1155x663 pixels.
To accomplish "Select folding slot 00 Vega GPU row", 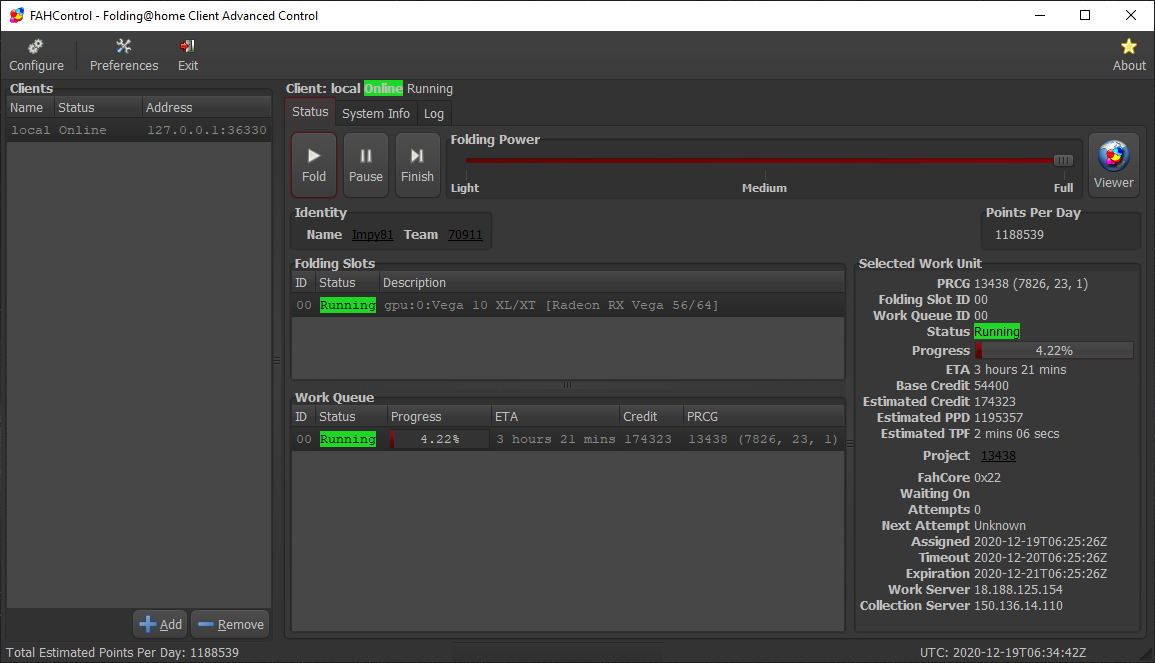I will tap(568, 305).
